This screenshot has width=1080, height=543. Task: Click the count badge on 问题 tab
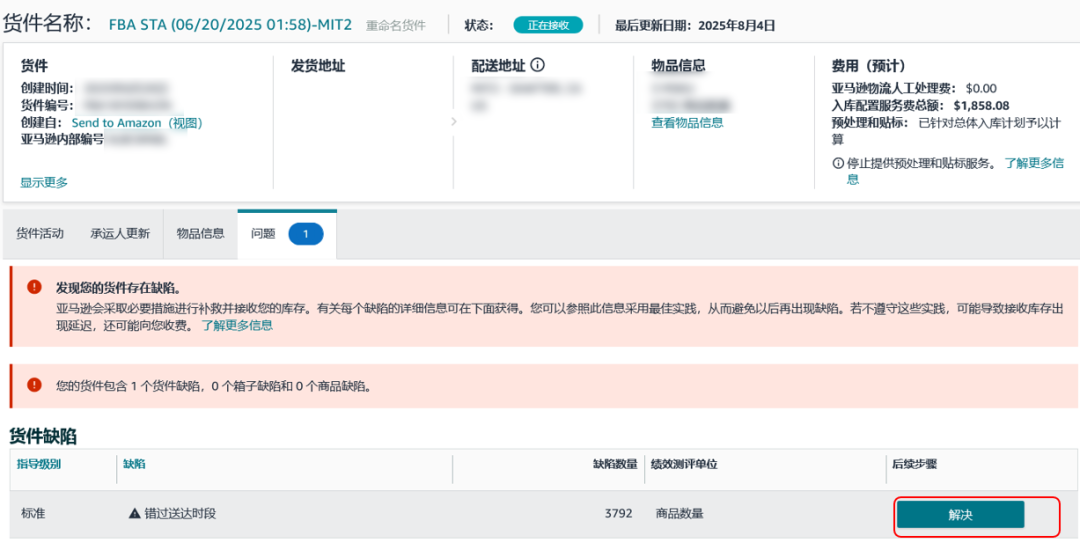pos(305,234)
